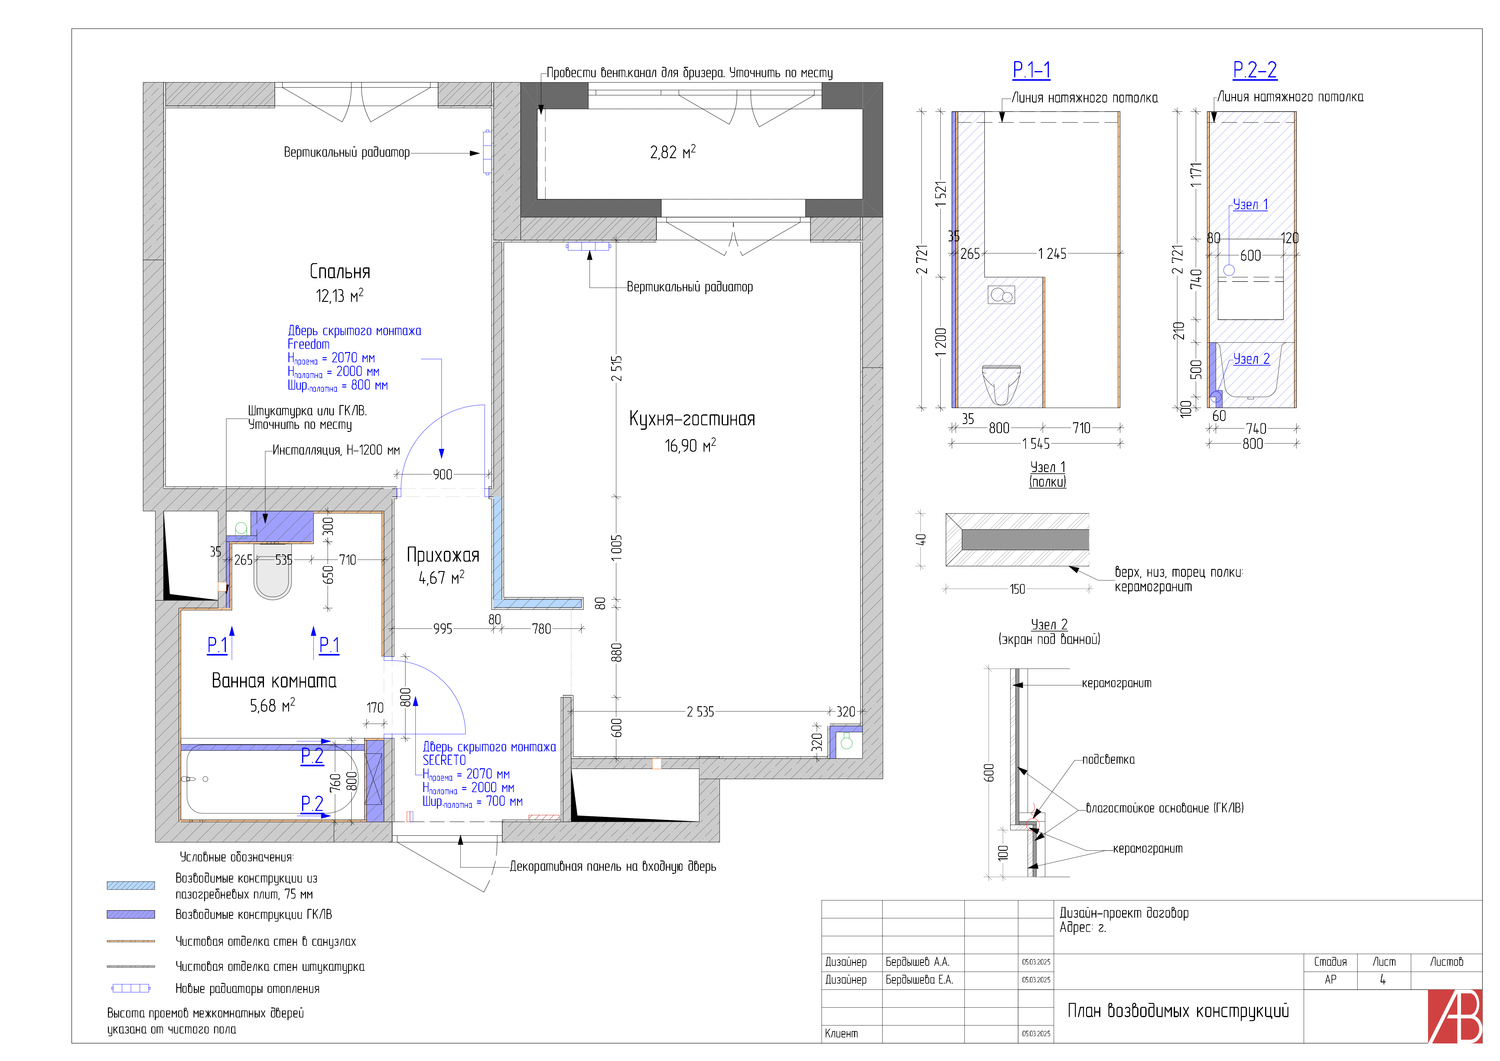
Task: Click the План возводимых конструкций sheet title
Action: click(x=1177, y=1011)
